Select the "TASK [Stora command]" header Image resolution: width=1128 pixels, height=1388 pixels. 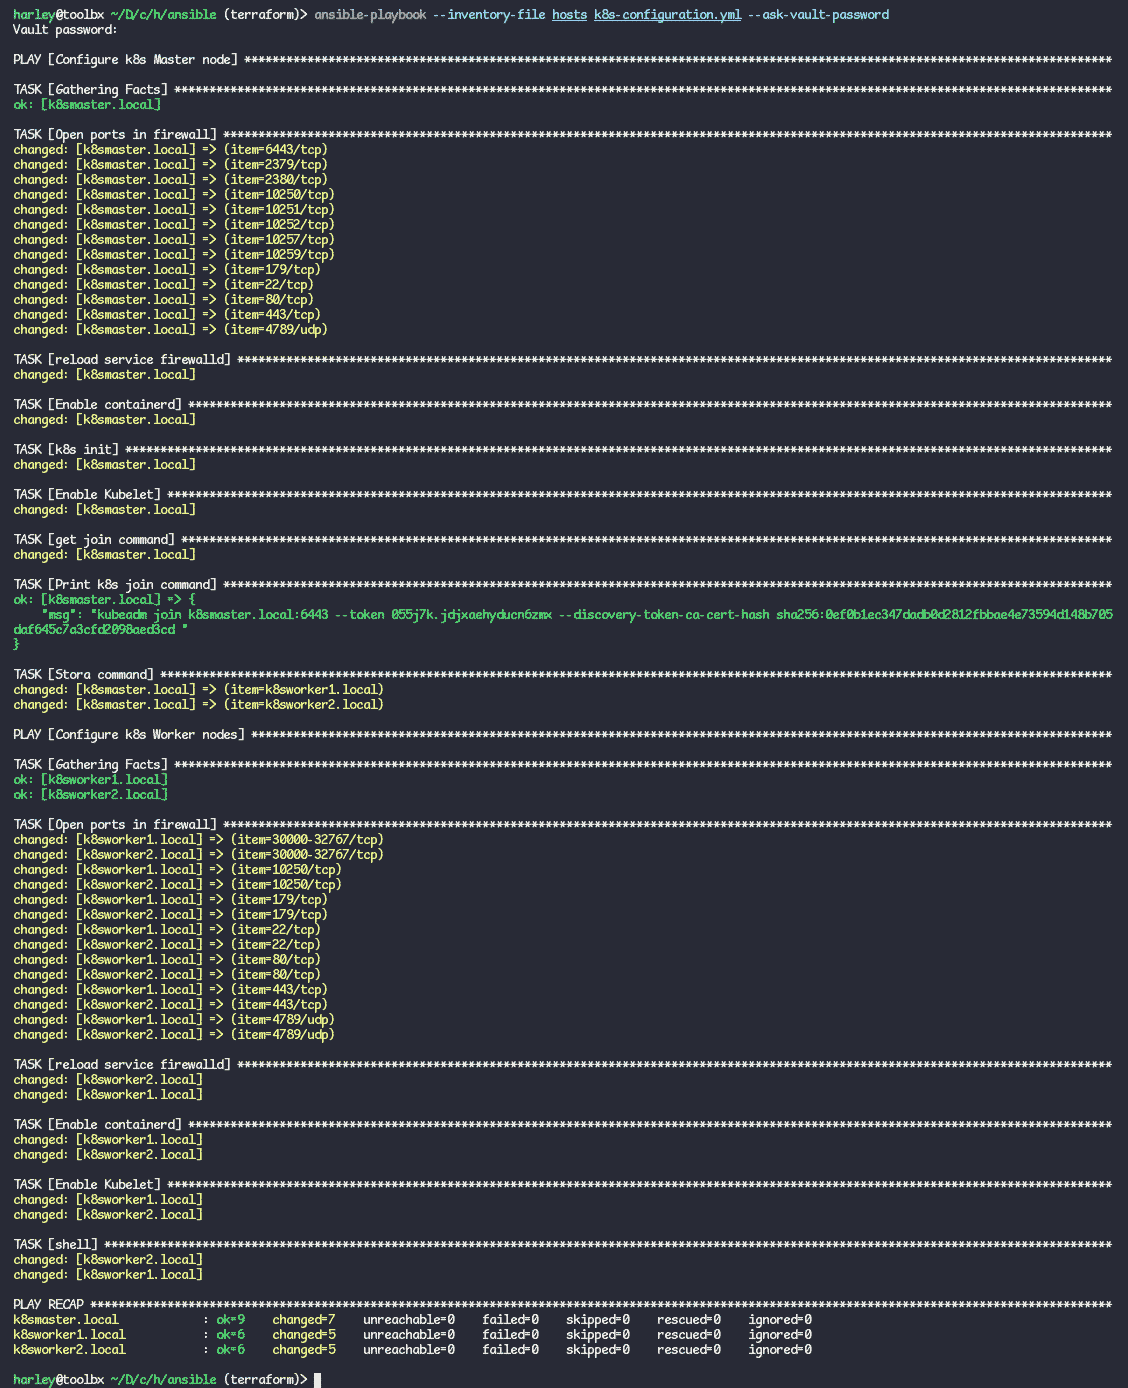point(83,675)
